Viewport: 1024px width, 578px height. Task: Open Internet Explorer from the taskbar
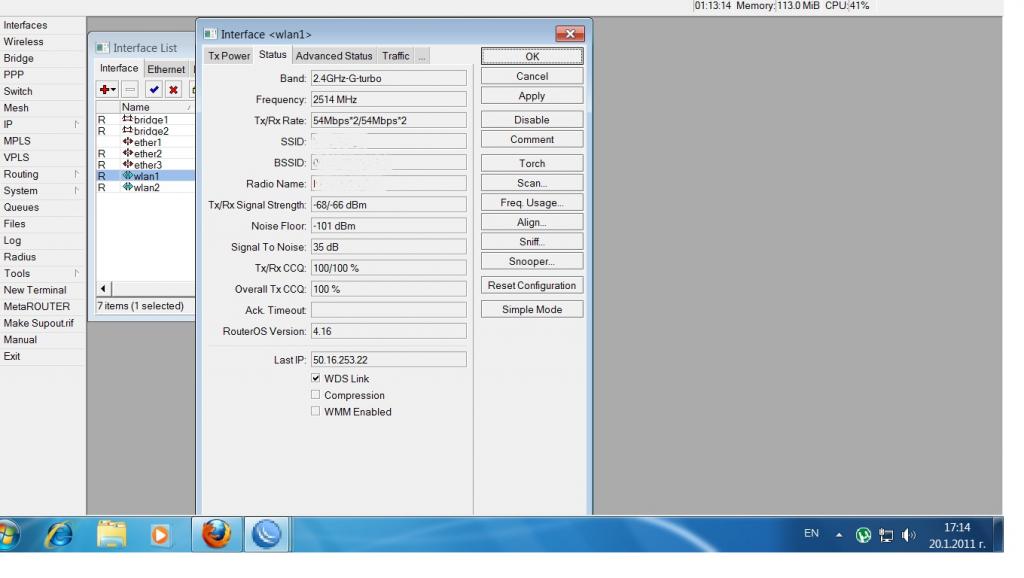point(59,534)
